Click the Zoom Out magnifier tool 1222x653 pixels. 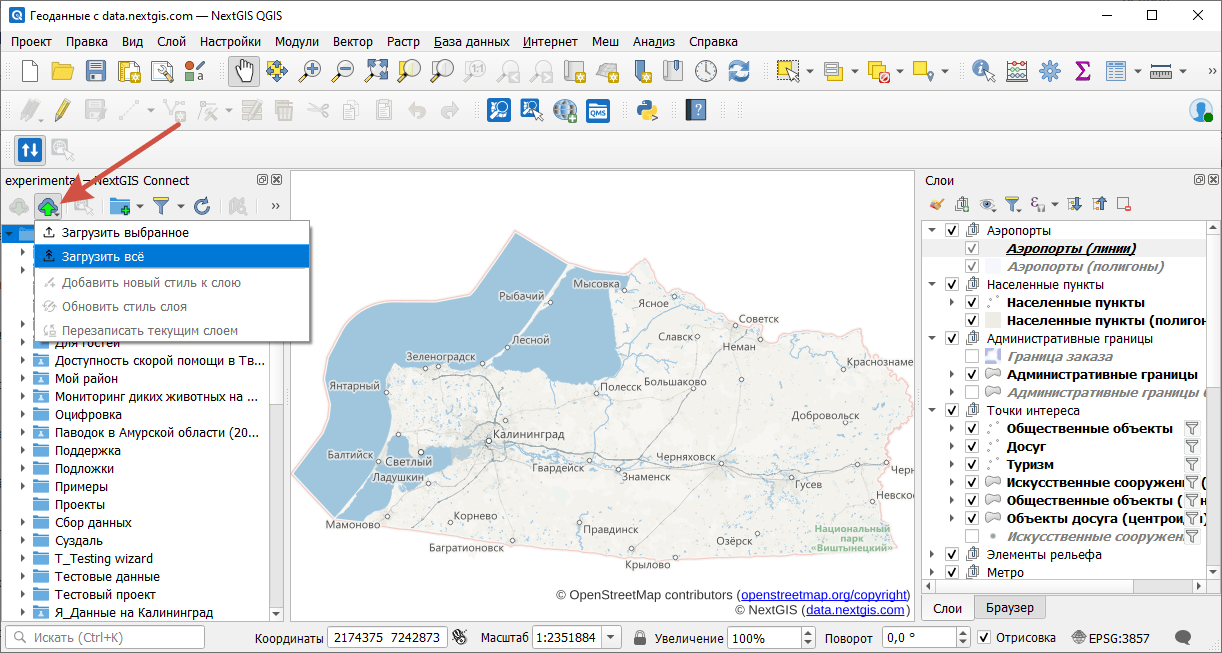pyautogui.click(x=344, y=71)
